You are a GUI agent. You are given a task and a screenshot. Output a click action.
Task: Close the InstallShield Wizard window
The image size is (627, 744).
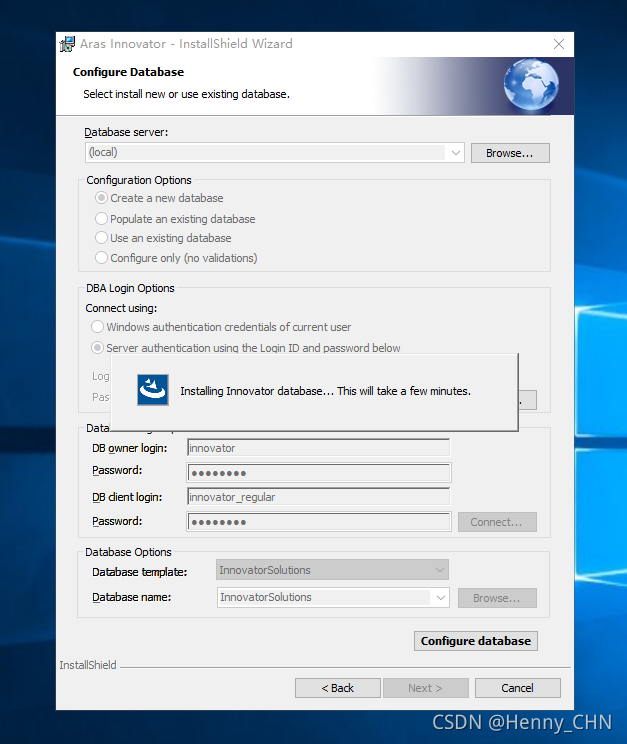point(559,44)
